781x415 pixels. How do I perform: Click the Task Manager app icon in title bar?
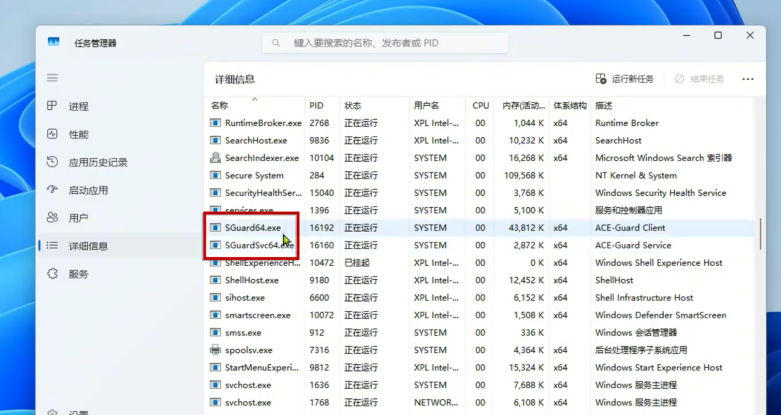pos(53,42)
